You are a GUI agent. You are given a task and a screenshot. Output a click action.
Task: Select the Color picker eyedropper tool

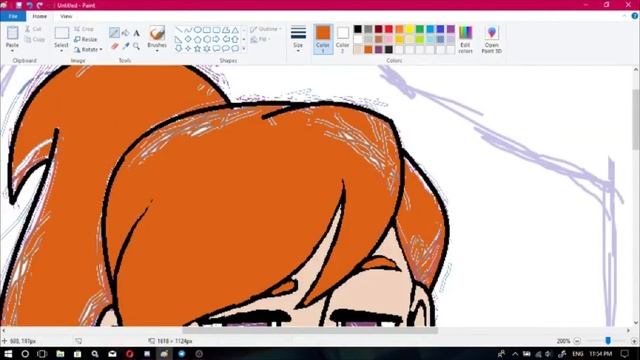click(126, 46)
